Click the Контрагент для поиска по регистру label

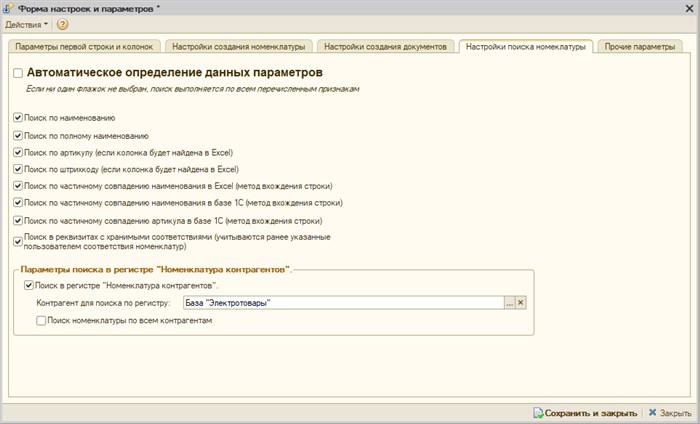tap(103, 303)
